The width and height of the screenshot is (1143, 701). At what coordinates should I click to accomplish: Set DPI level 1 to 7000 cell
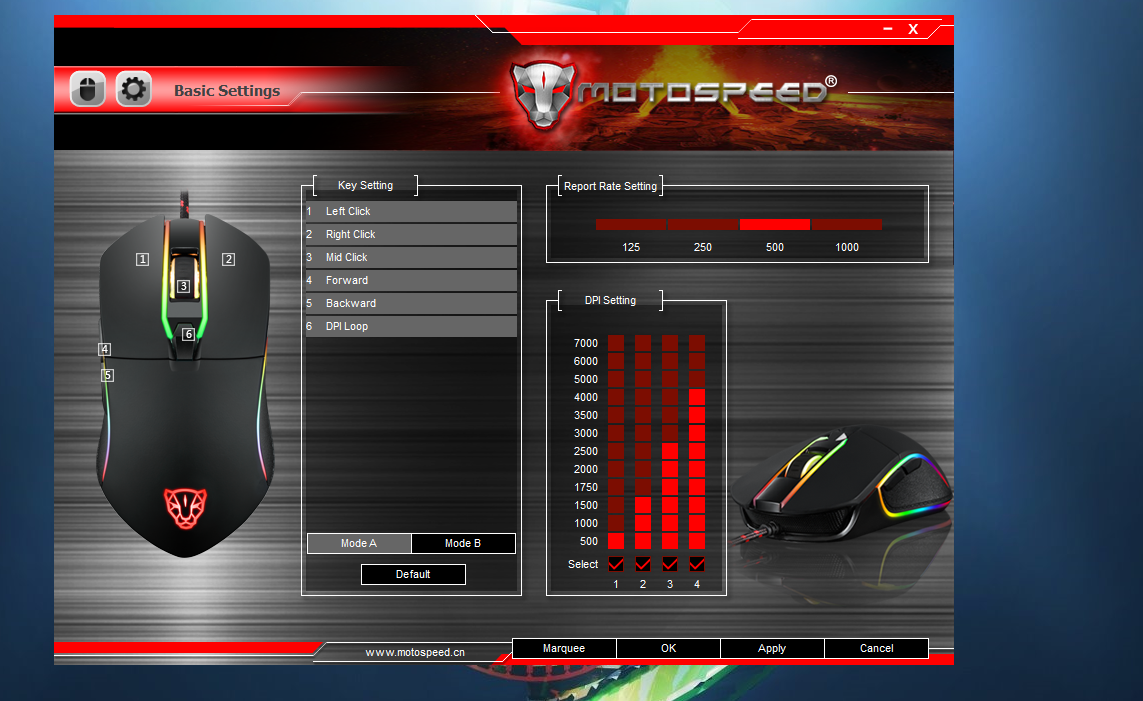tap(616, 342)
